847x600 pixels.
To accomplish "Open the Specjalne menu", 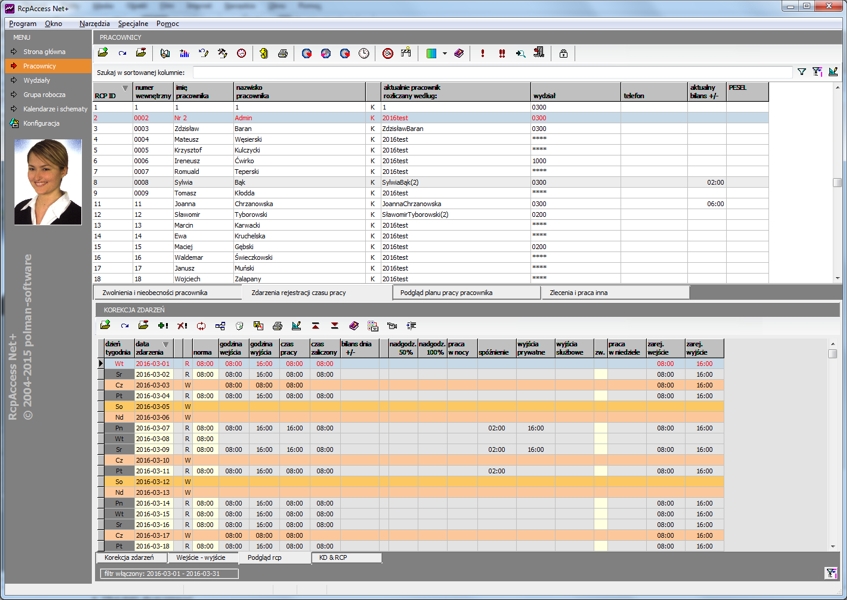I will 133,22.
